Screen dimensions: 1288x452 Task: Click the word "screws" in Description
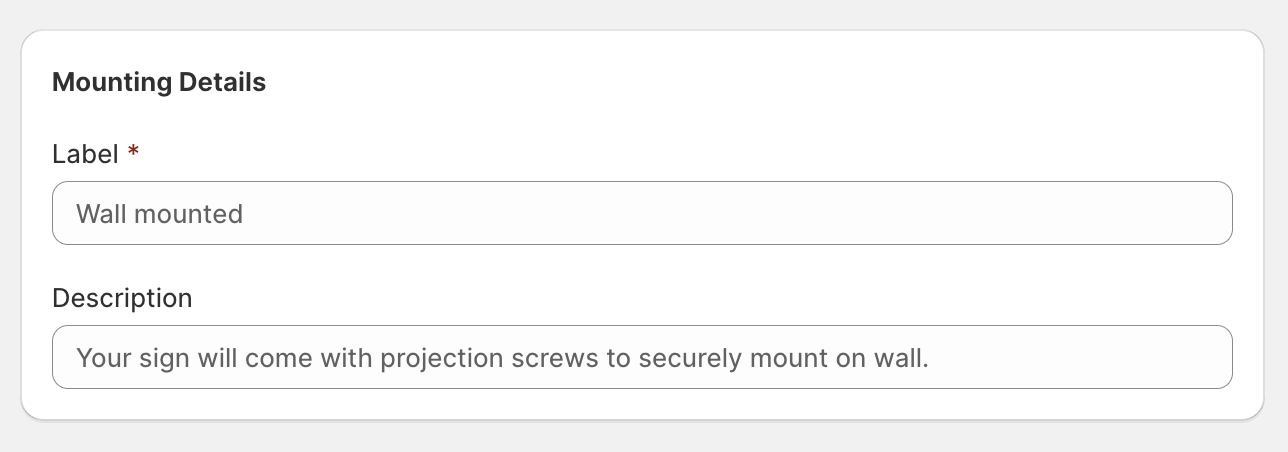(553, 358)
